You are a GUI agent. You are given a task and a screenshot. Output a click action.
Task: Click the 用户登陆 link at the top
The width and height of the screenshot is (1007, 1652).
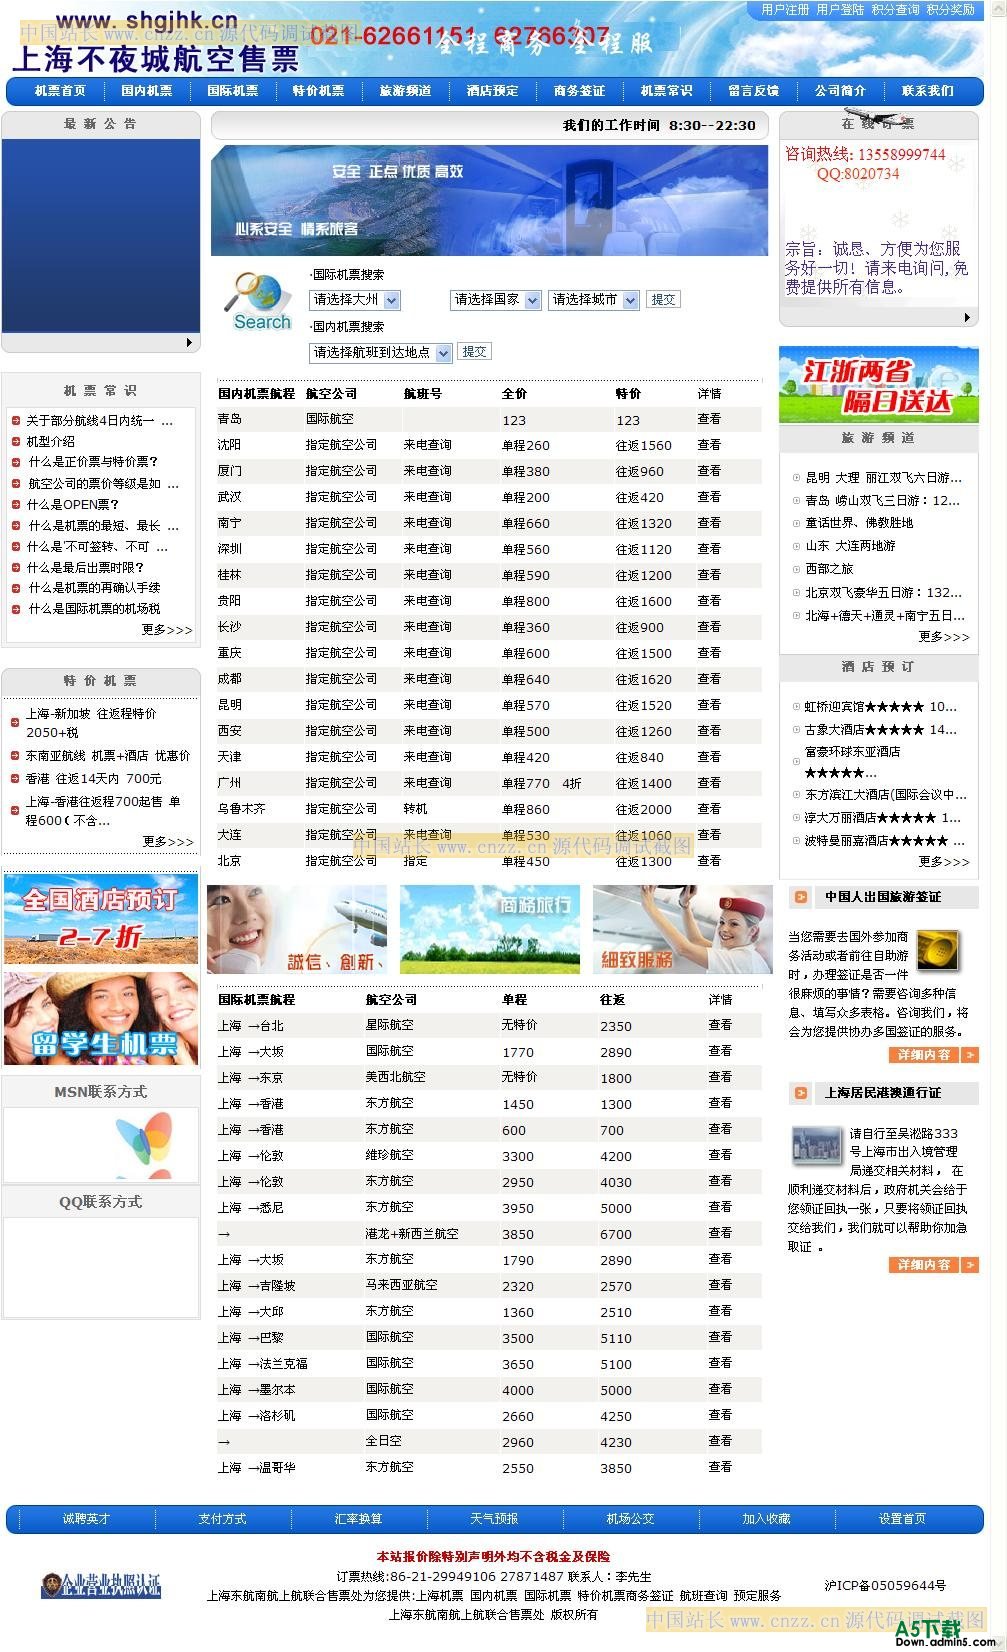(840, 9)
